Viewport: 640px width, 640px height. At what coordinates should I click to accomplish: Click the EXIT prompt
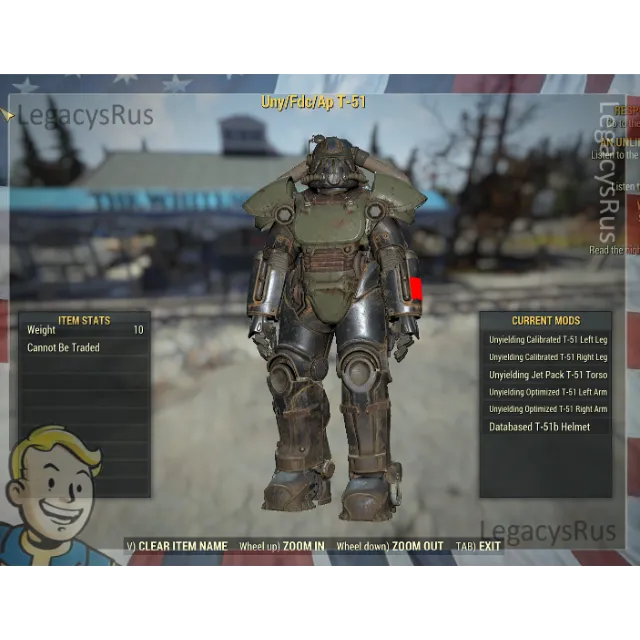coord(478,546)
